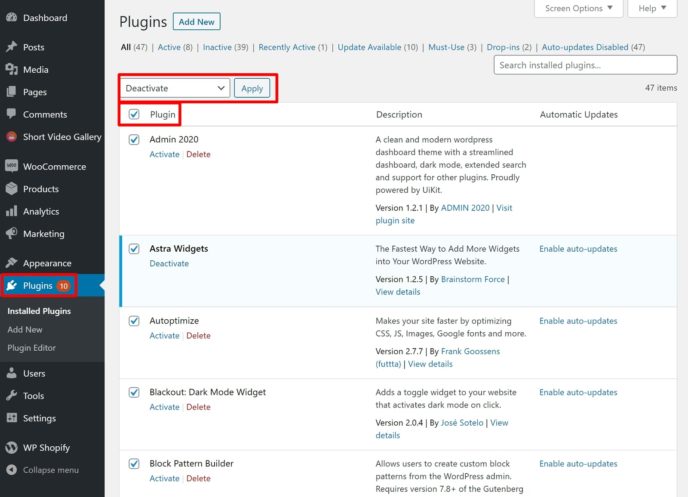Open the José Sotelo author link
This screenshot has height=497, width=688.
462,423
